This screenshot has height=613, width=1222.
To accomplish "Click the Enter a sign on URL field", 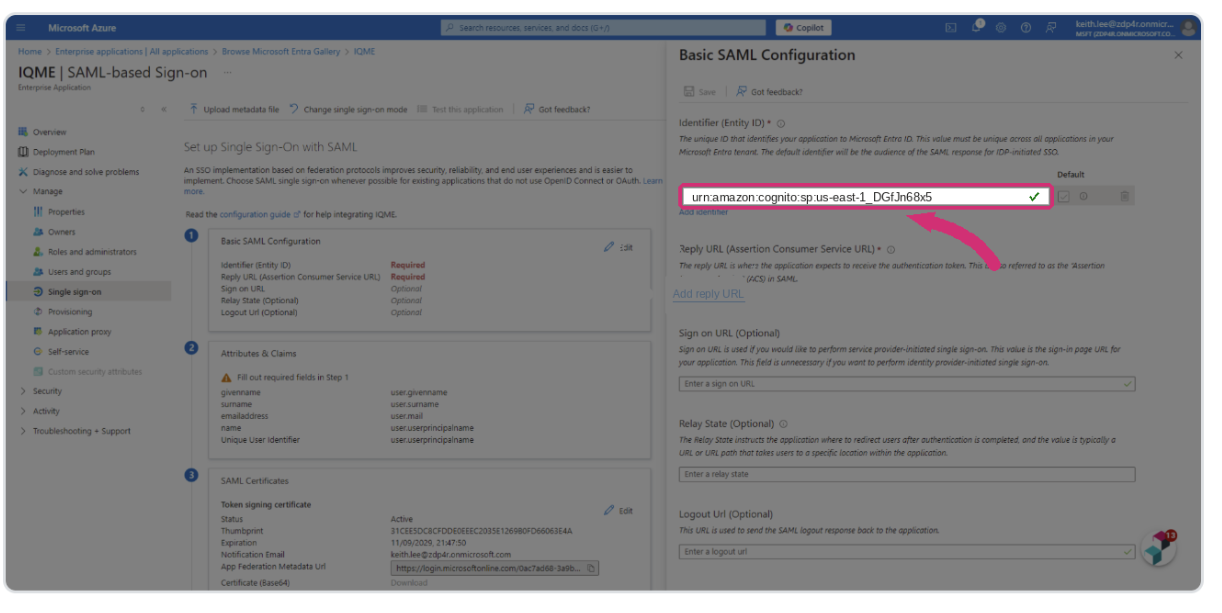I will click(907, 384).
